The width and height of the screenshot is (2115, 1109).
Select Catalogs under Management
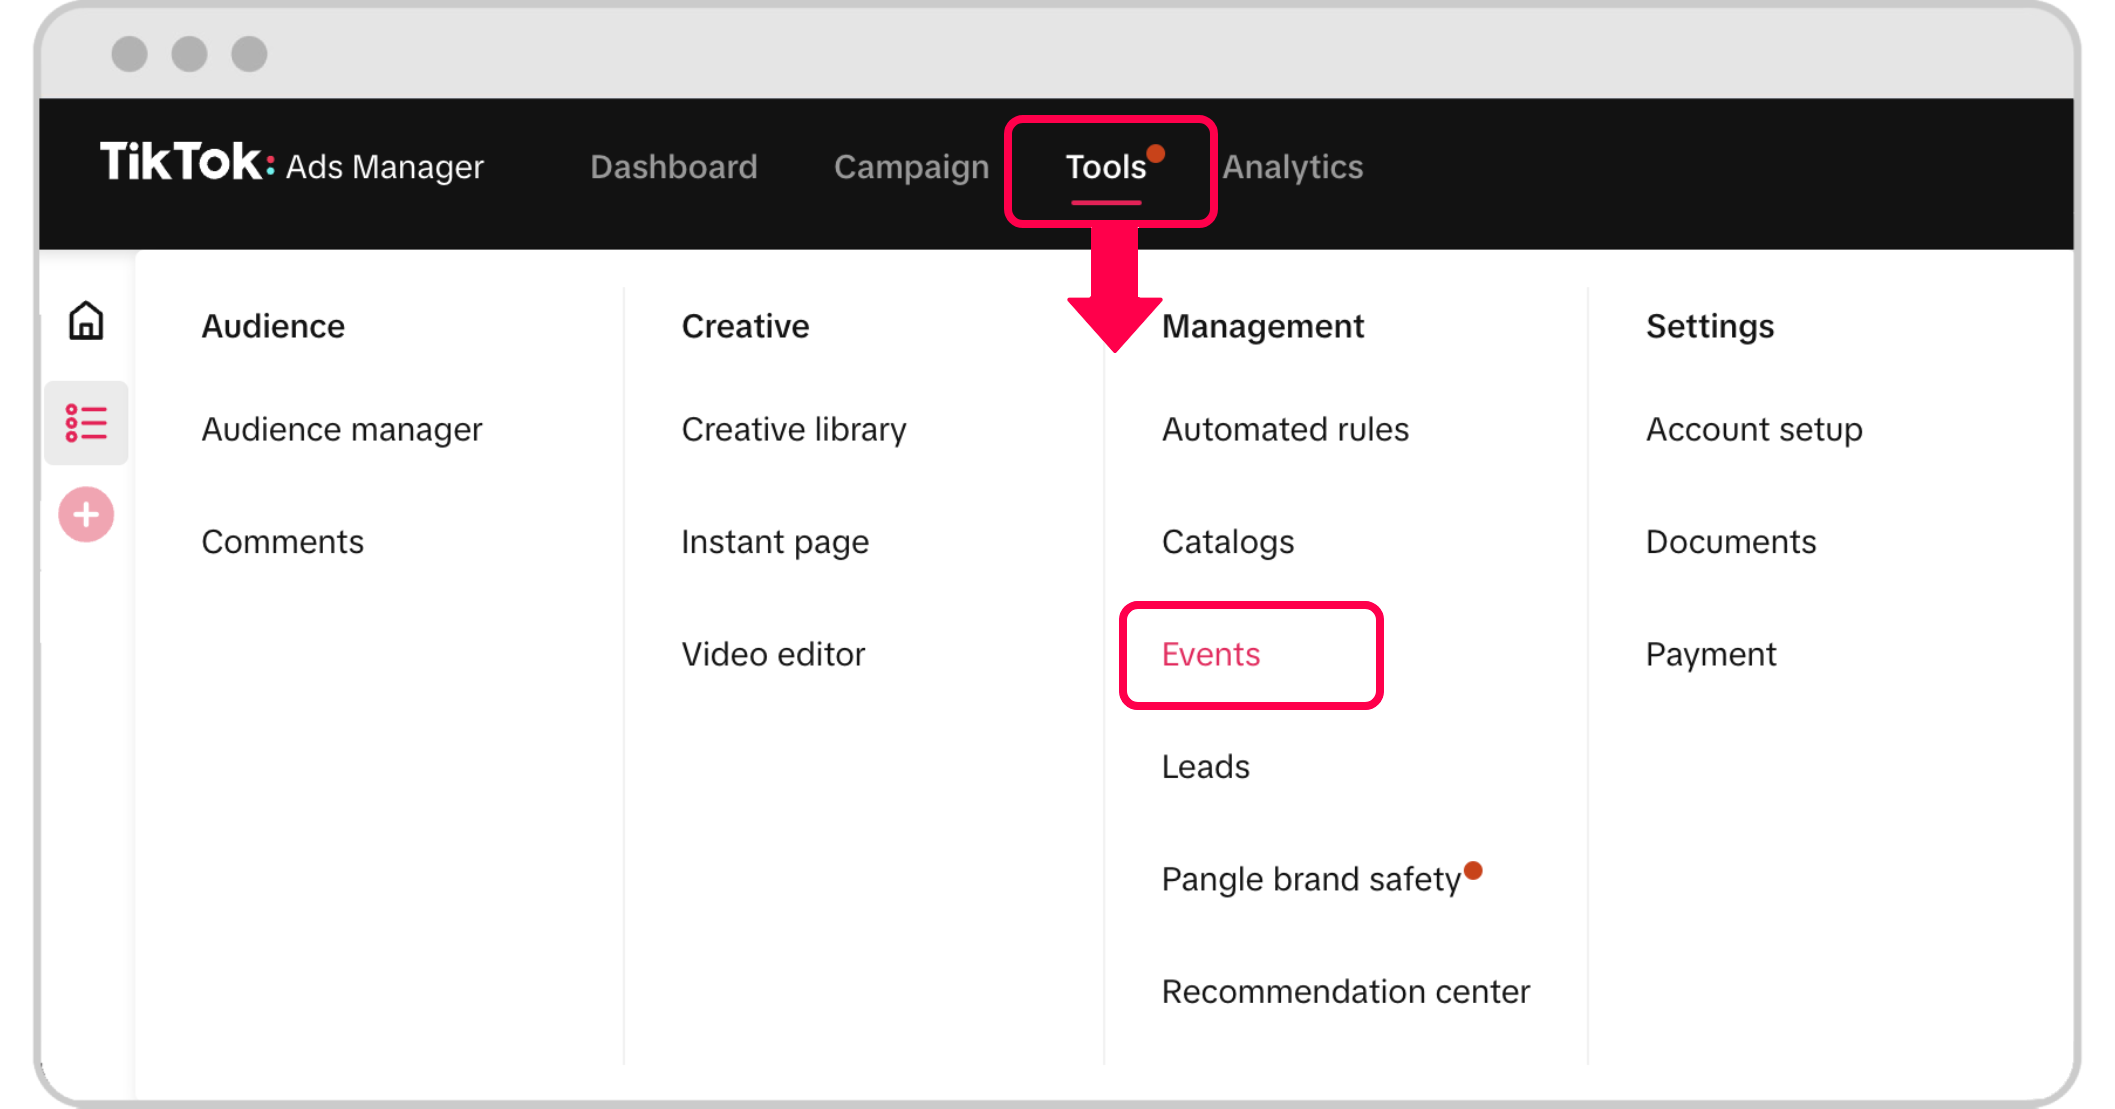tap(1228, 542)
